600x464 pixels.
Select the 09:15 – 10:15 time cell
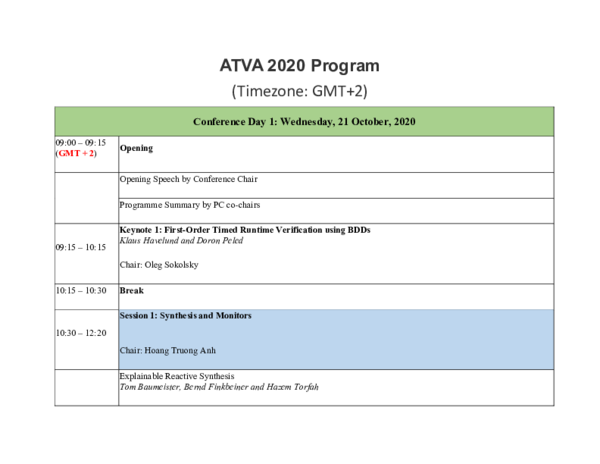pyautogui.click(x=81, y=247)
